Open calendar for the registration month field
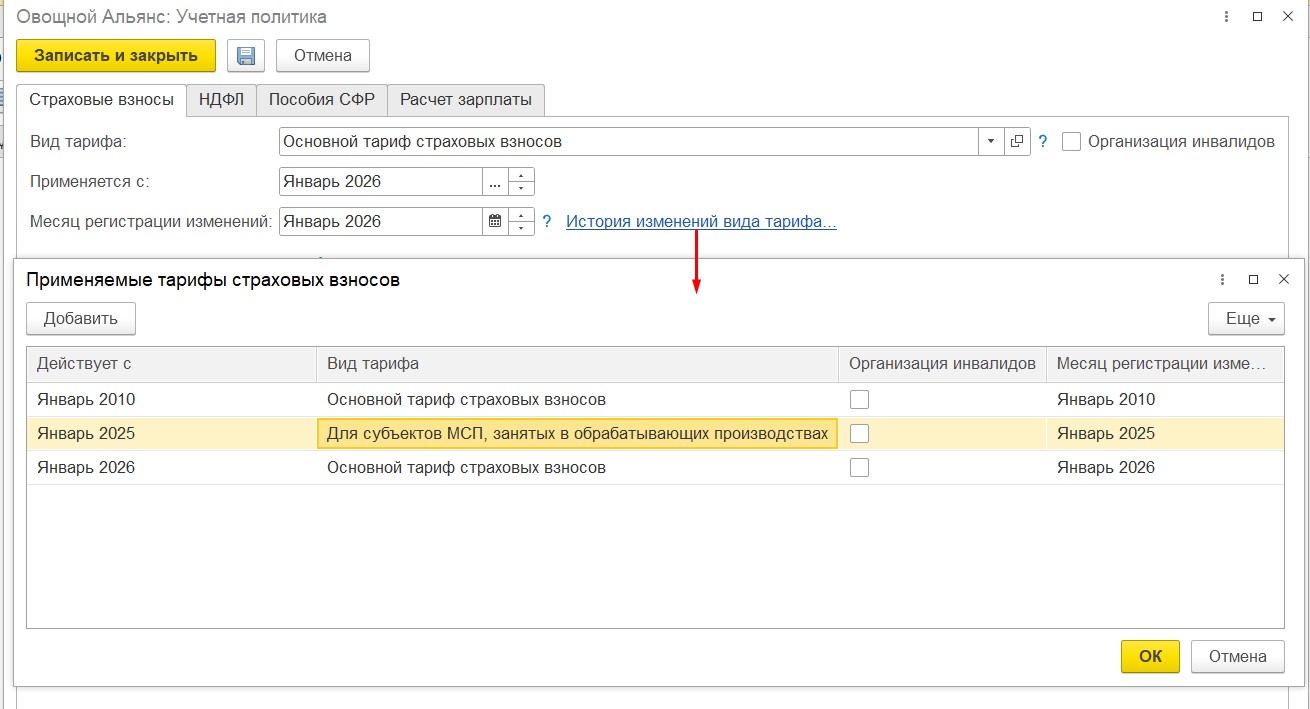This screenshot has height=709, width=1310. pyautogui.click(x=495, y=222)
